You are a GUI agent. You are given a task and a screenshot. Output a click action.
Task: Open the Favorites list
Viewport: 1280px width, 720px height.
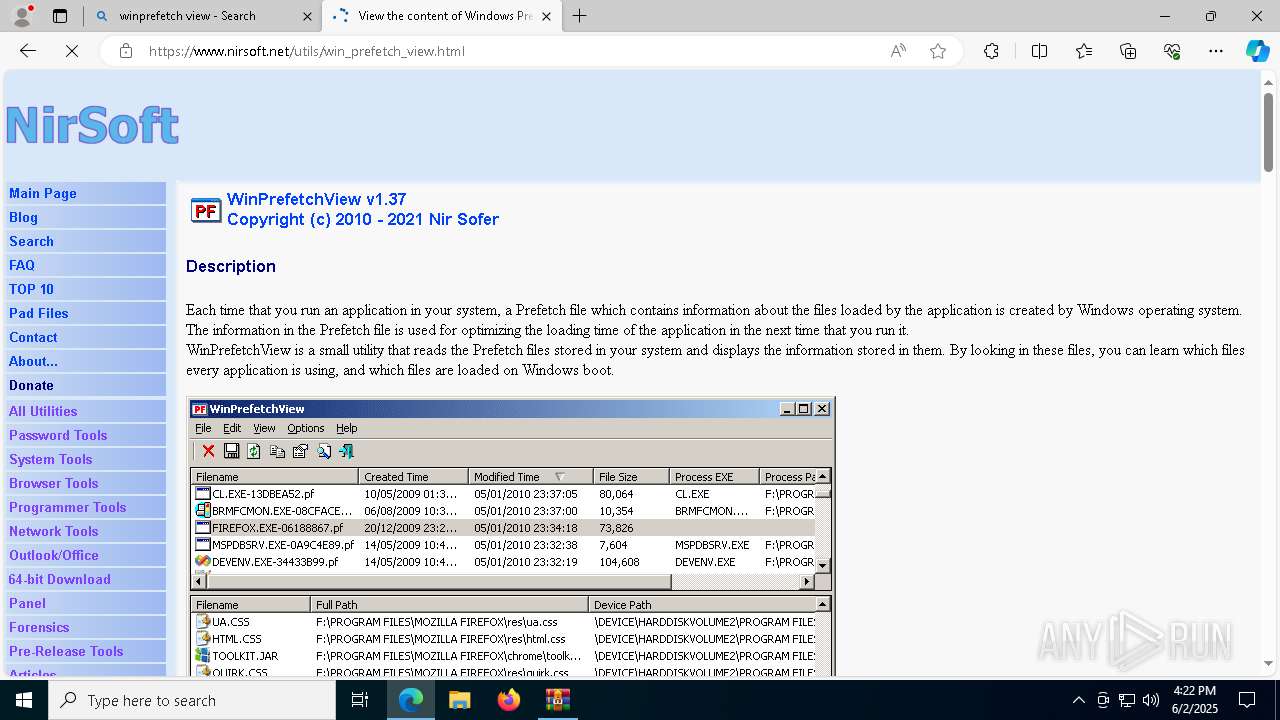click(1084, 51)
